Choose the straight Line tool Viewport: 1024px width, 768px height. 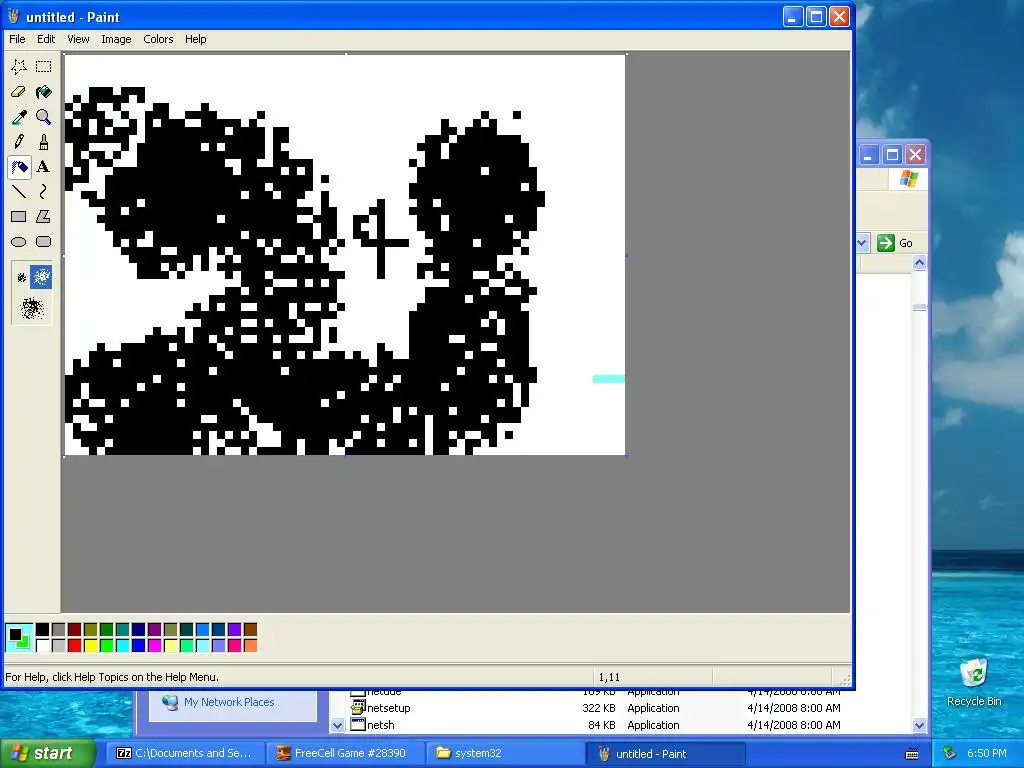19,192
